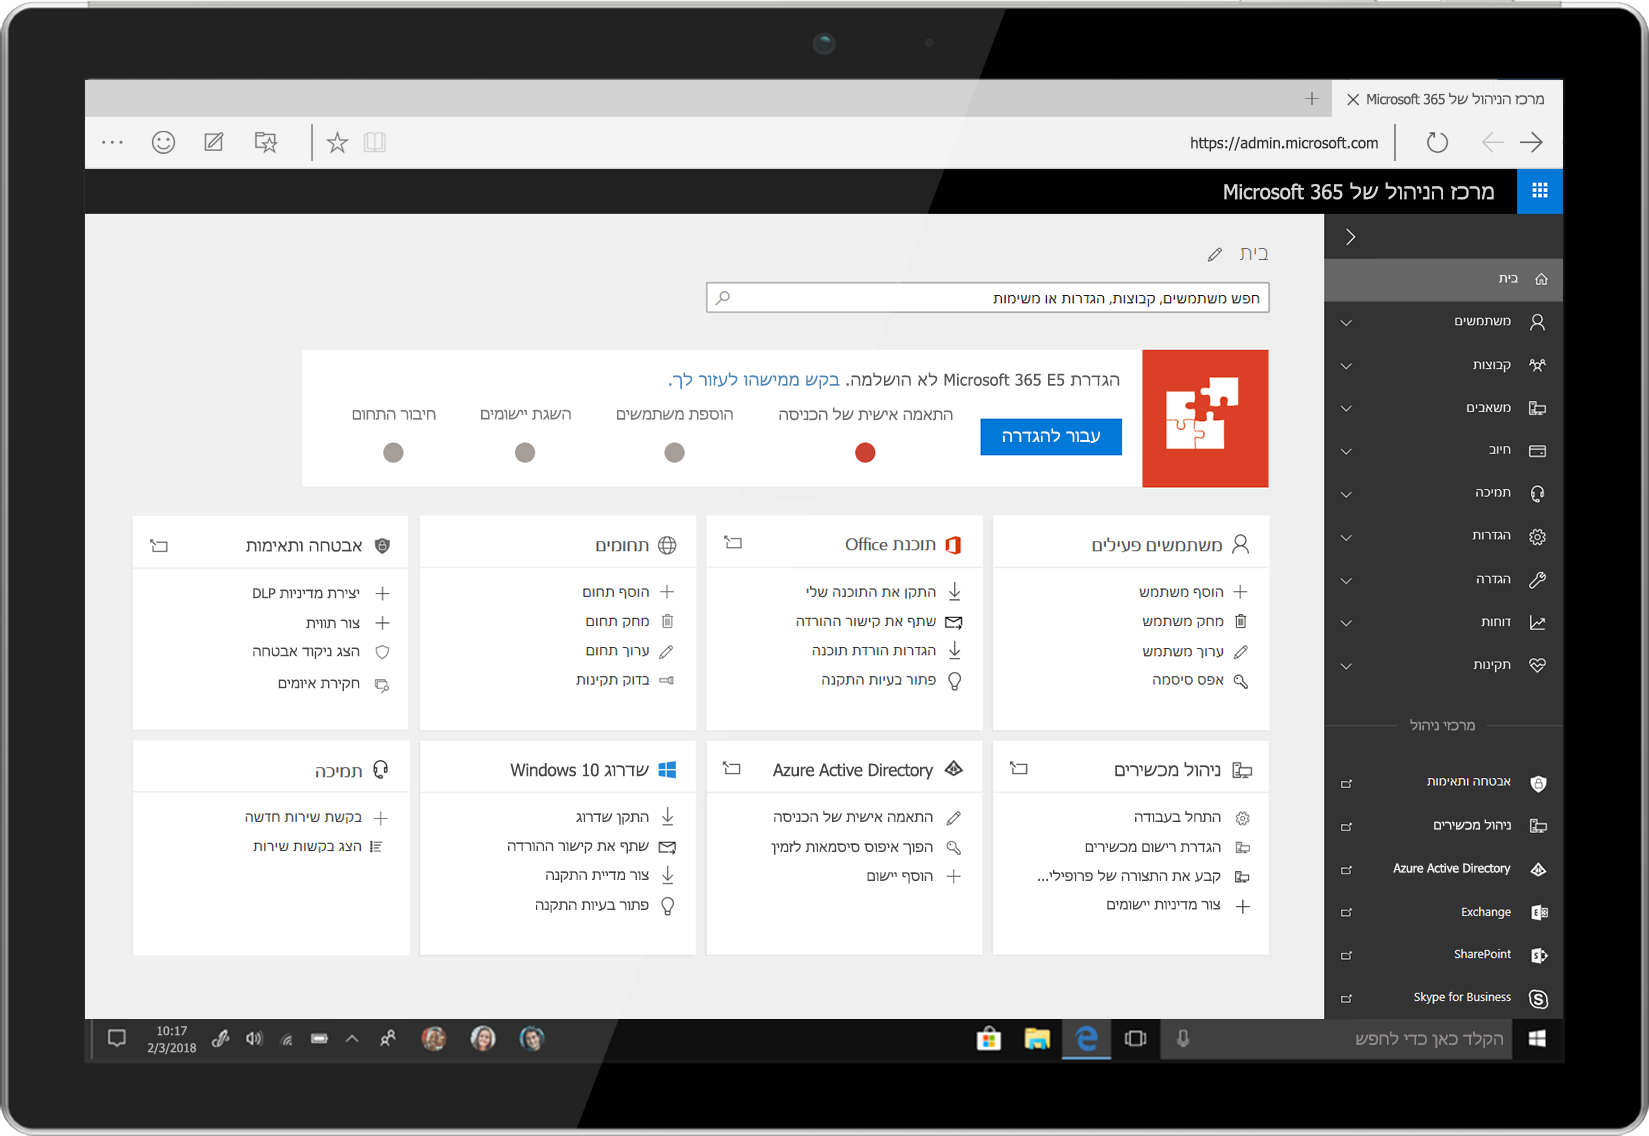
Task: Click the אבטחה ותאימות shield sidebar icon
Action: tap(1539, 783)
